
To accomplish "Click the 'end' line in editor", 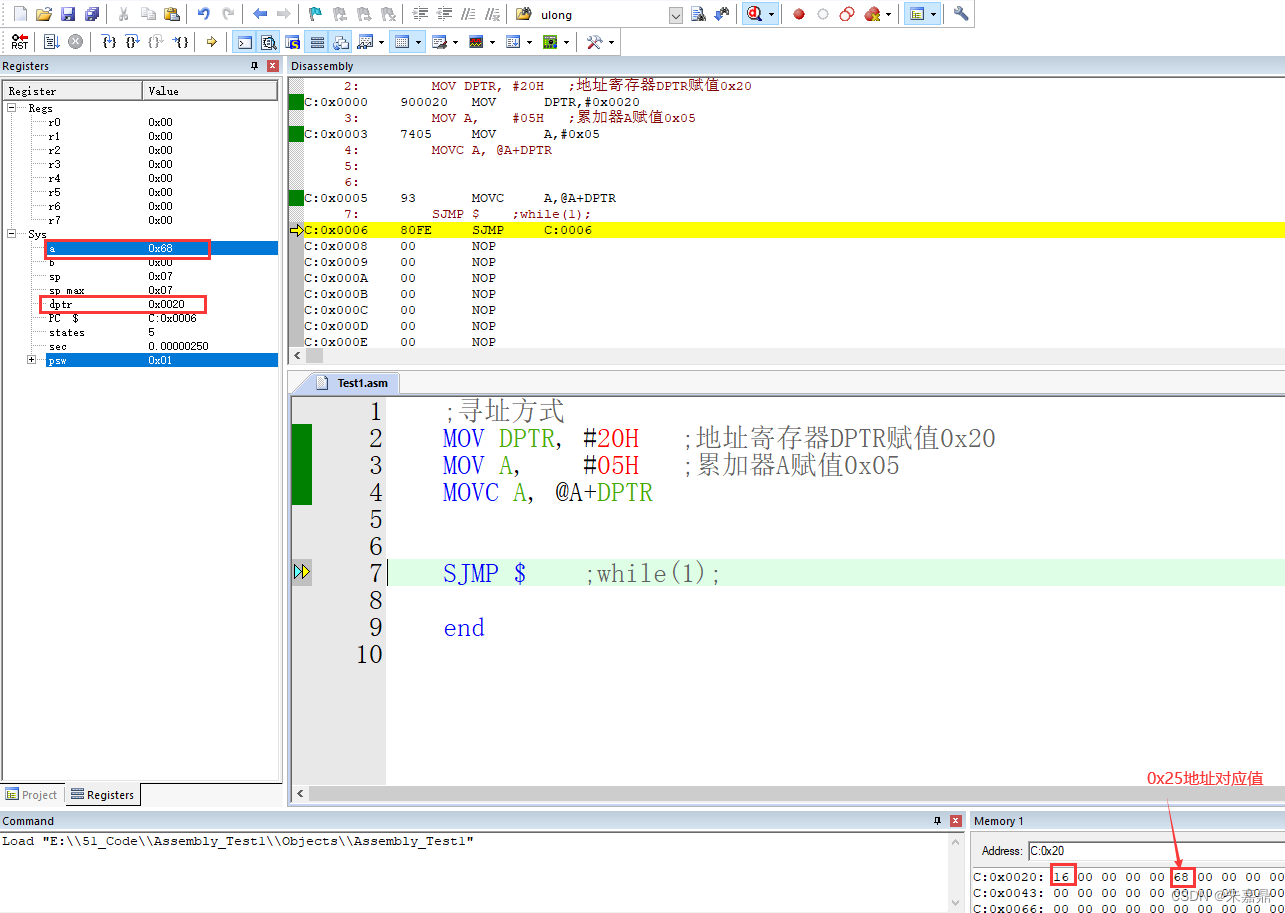I will coord(464,628).
